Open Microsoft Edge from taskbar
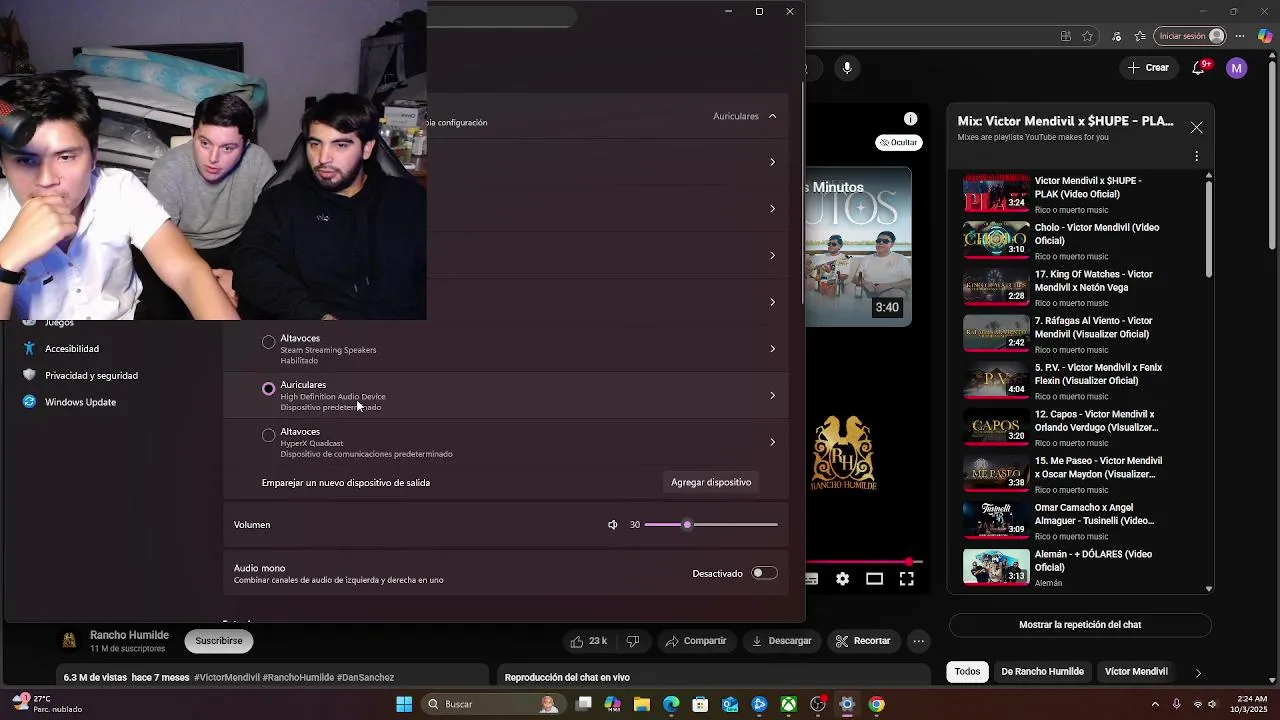Screen dimensions: 1280x720 671,704
